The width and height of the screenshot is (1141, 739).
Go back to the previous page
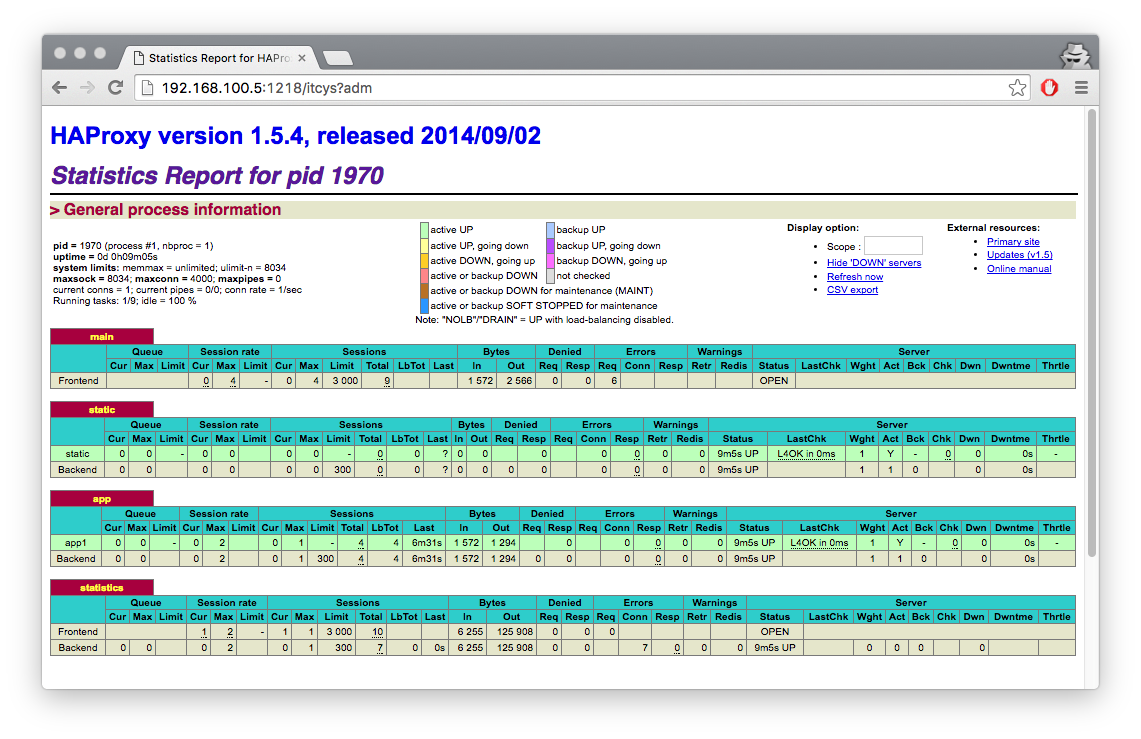[x=60, y=88]
